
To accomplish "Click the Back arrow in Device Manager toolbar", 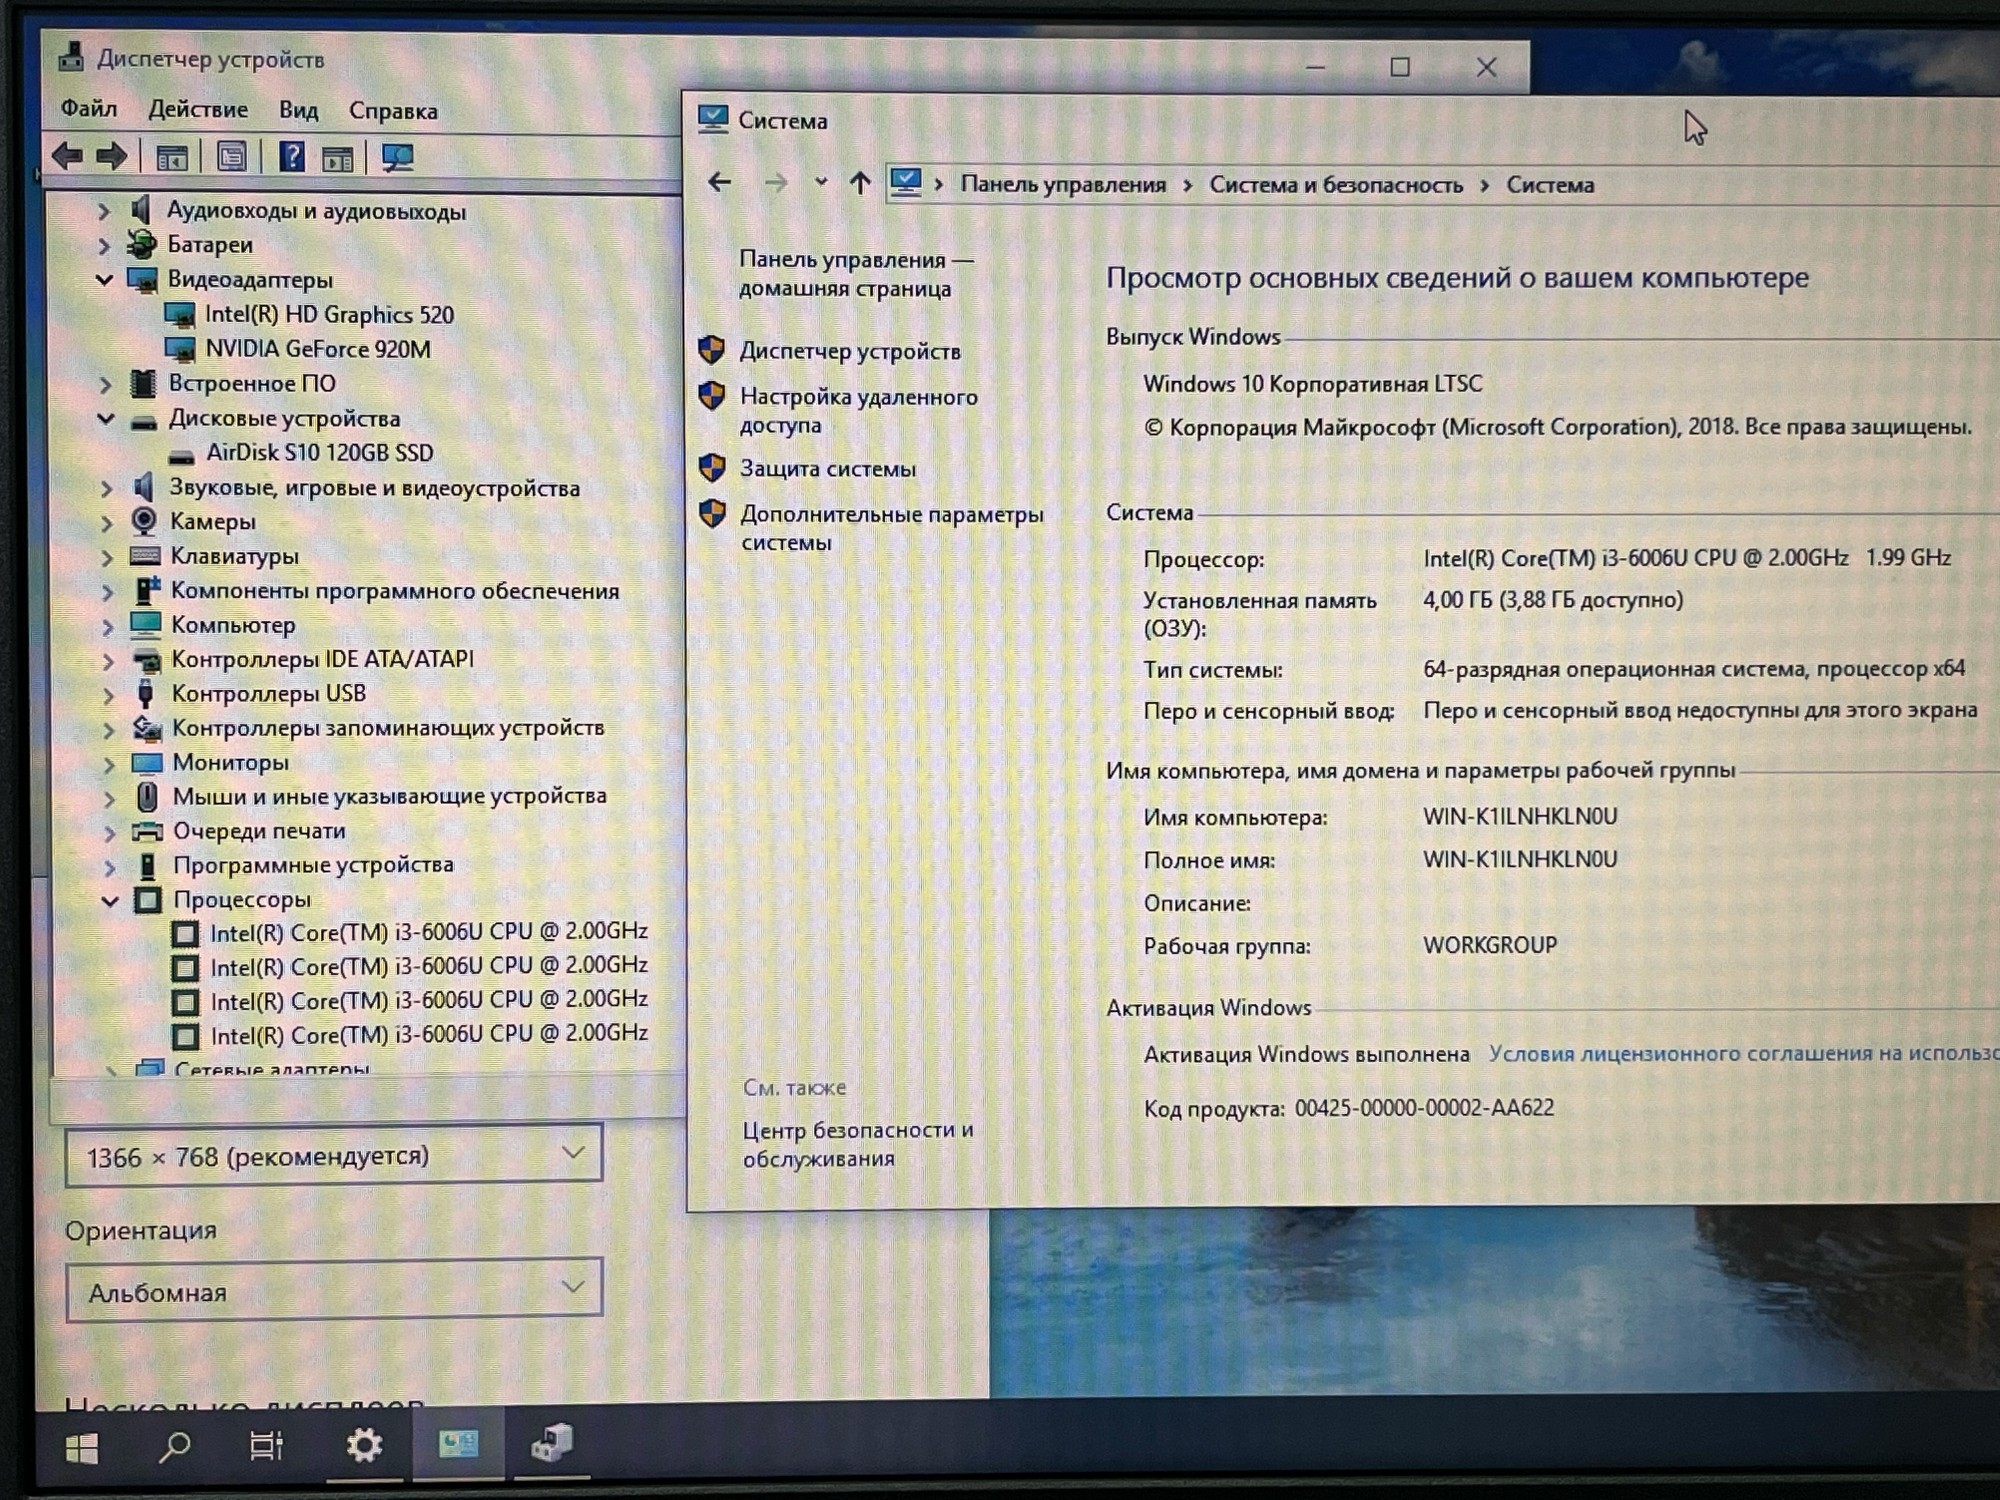I will pos(68,156).
